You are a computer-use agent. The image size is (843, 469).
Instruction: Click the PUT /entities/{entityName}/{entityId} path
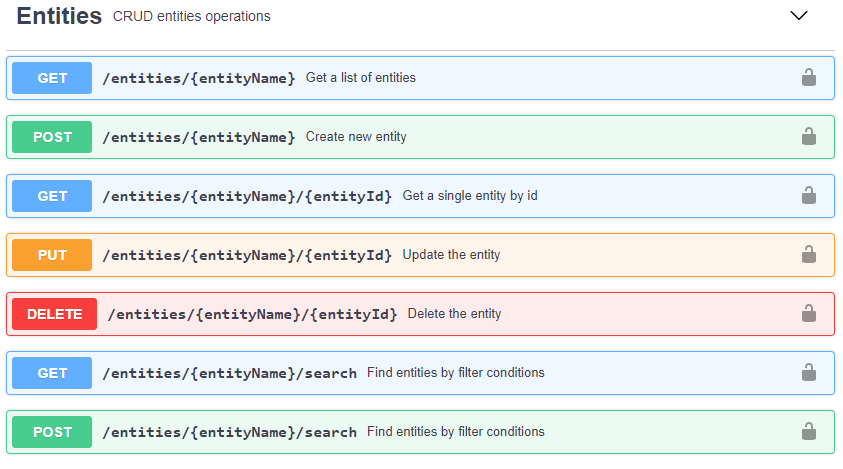(x=247, y=255)
